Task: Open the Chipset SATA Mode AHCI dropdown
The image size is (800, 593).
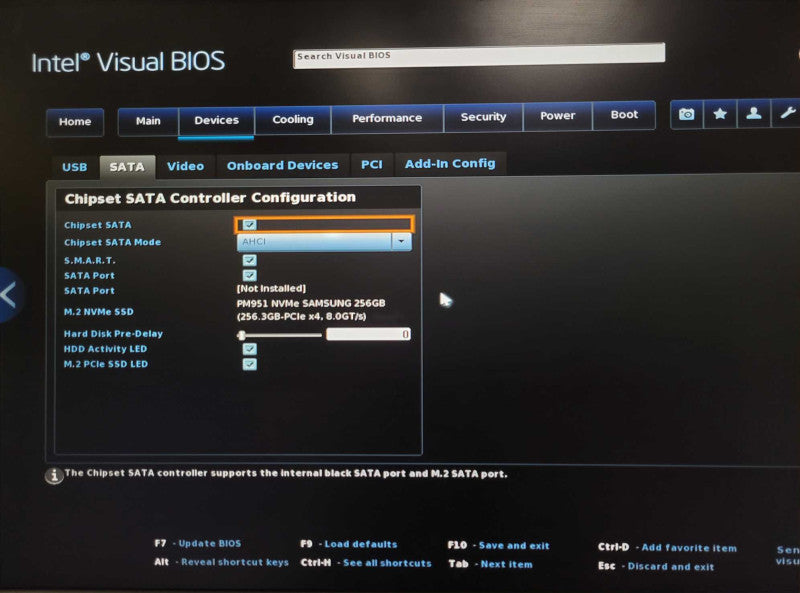Action: [324, 241]
